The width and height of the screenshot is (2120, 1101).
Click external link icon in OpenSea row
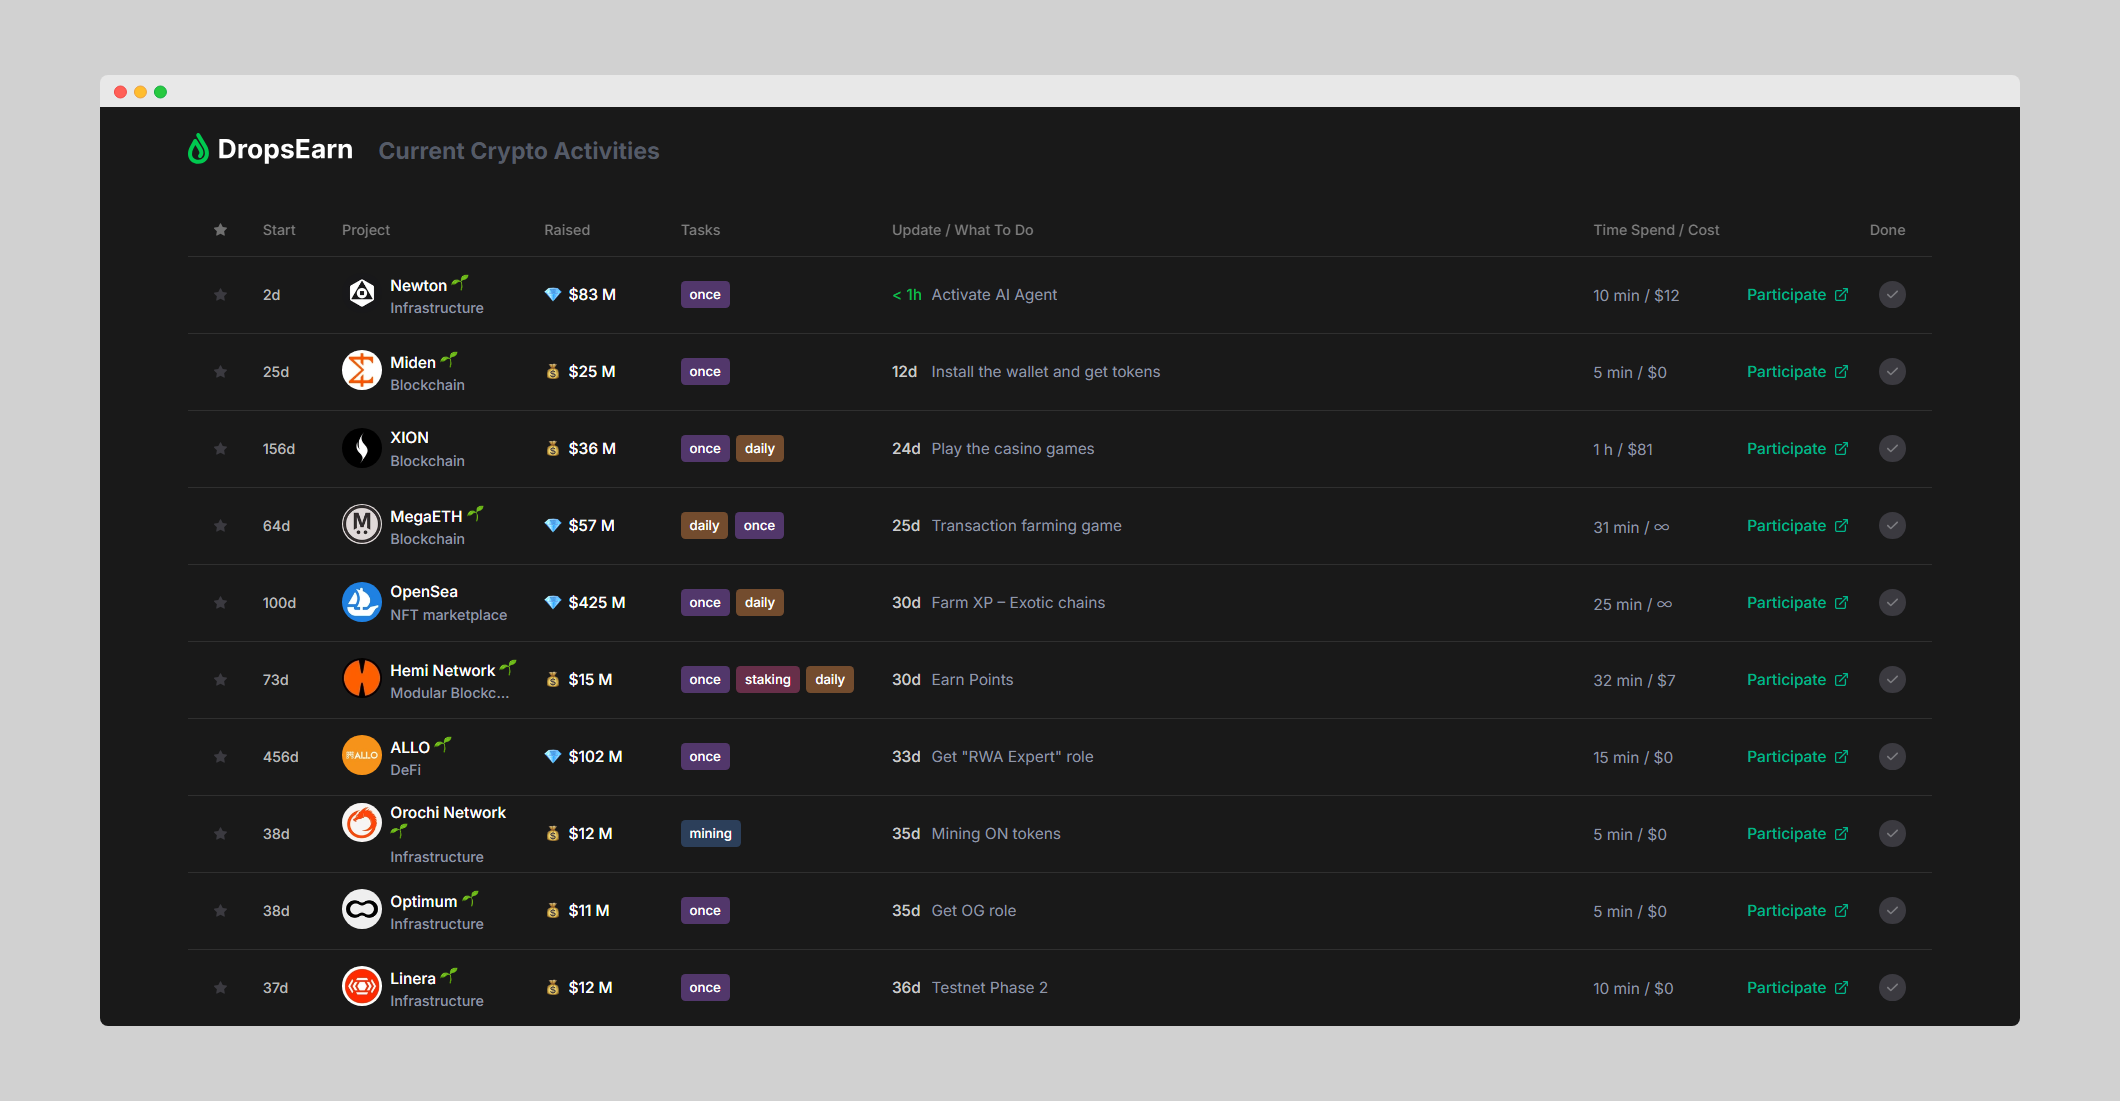tap(1841, 603)
